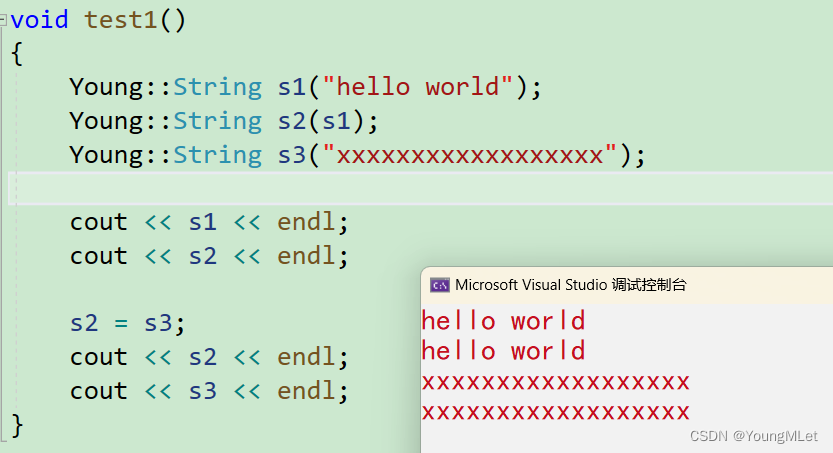The image size is (833, 453).
Task: Click the 's2 = s3;' assignment line
Action: click(x=128, y=323)
